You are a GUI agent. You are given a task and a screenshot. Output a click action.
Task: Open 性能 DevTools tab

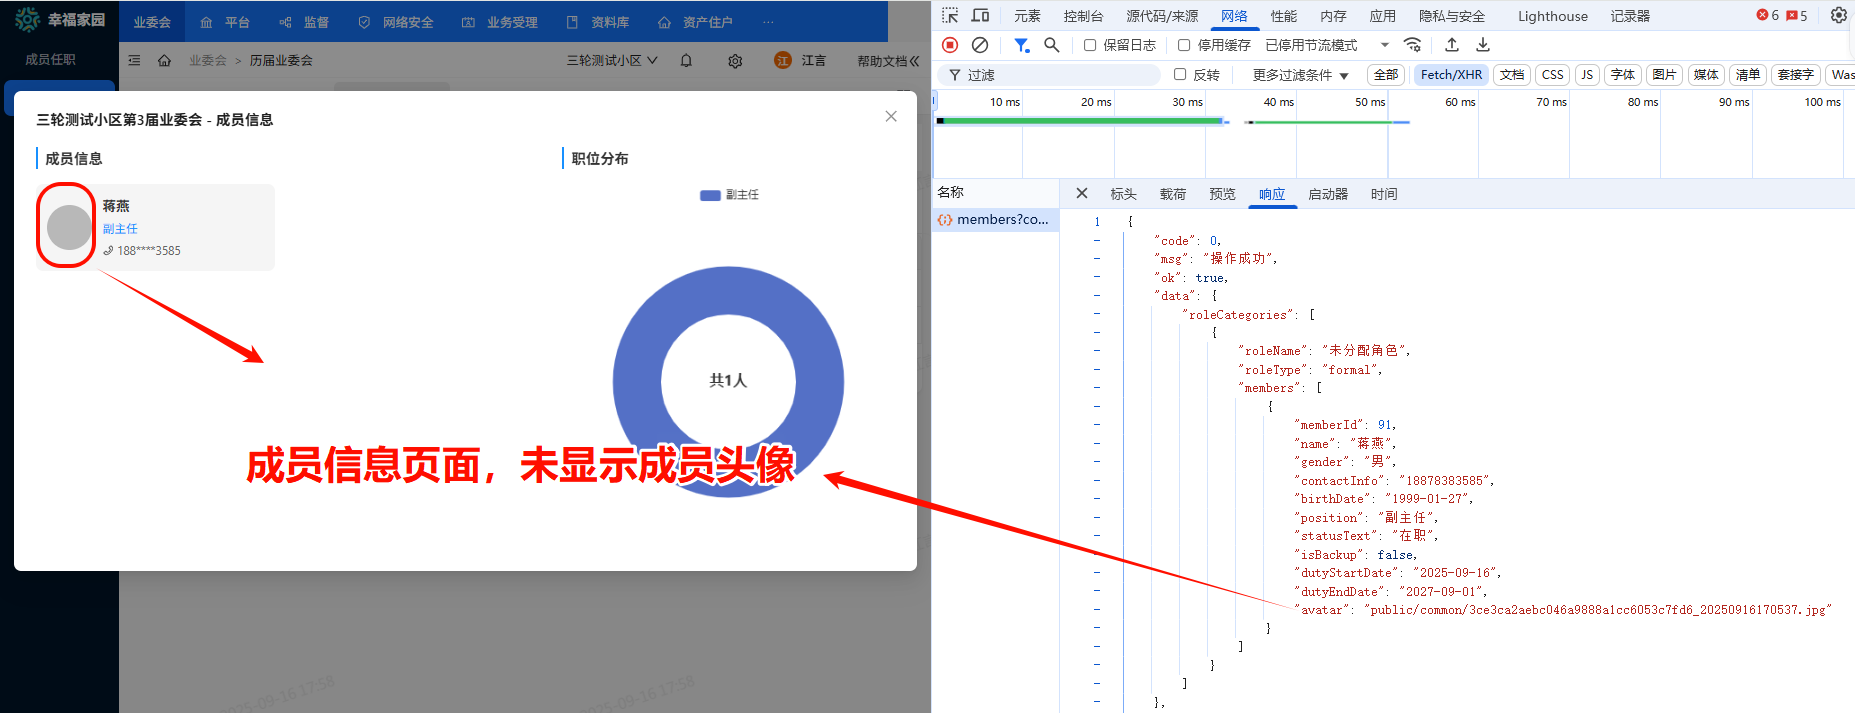click(x=1284, y=16)
